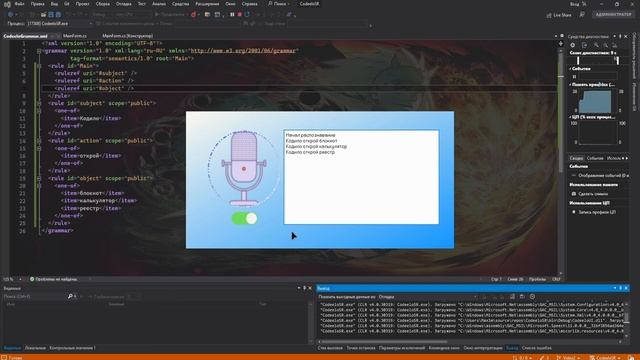Image resolution: width=640 pixels, height=360 pixels.
Task: Open the Окно menu
Action: pyautogui.click(x=230, y=4)
